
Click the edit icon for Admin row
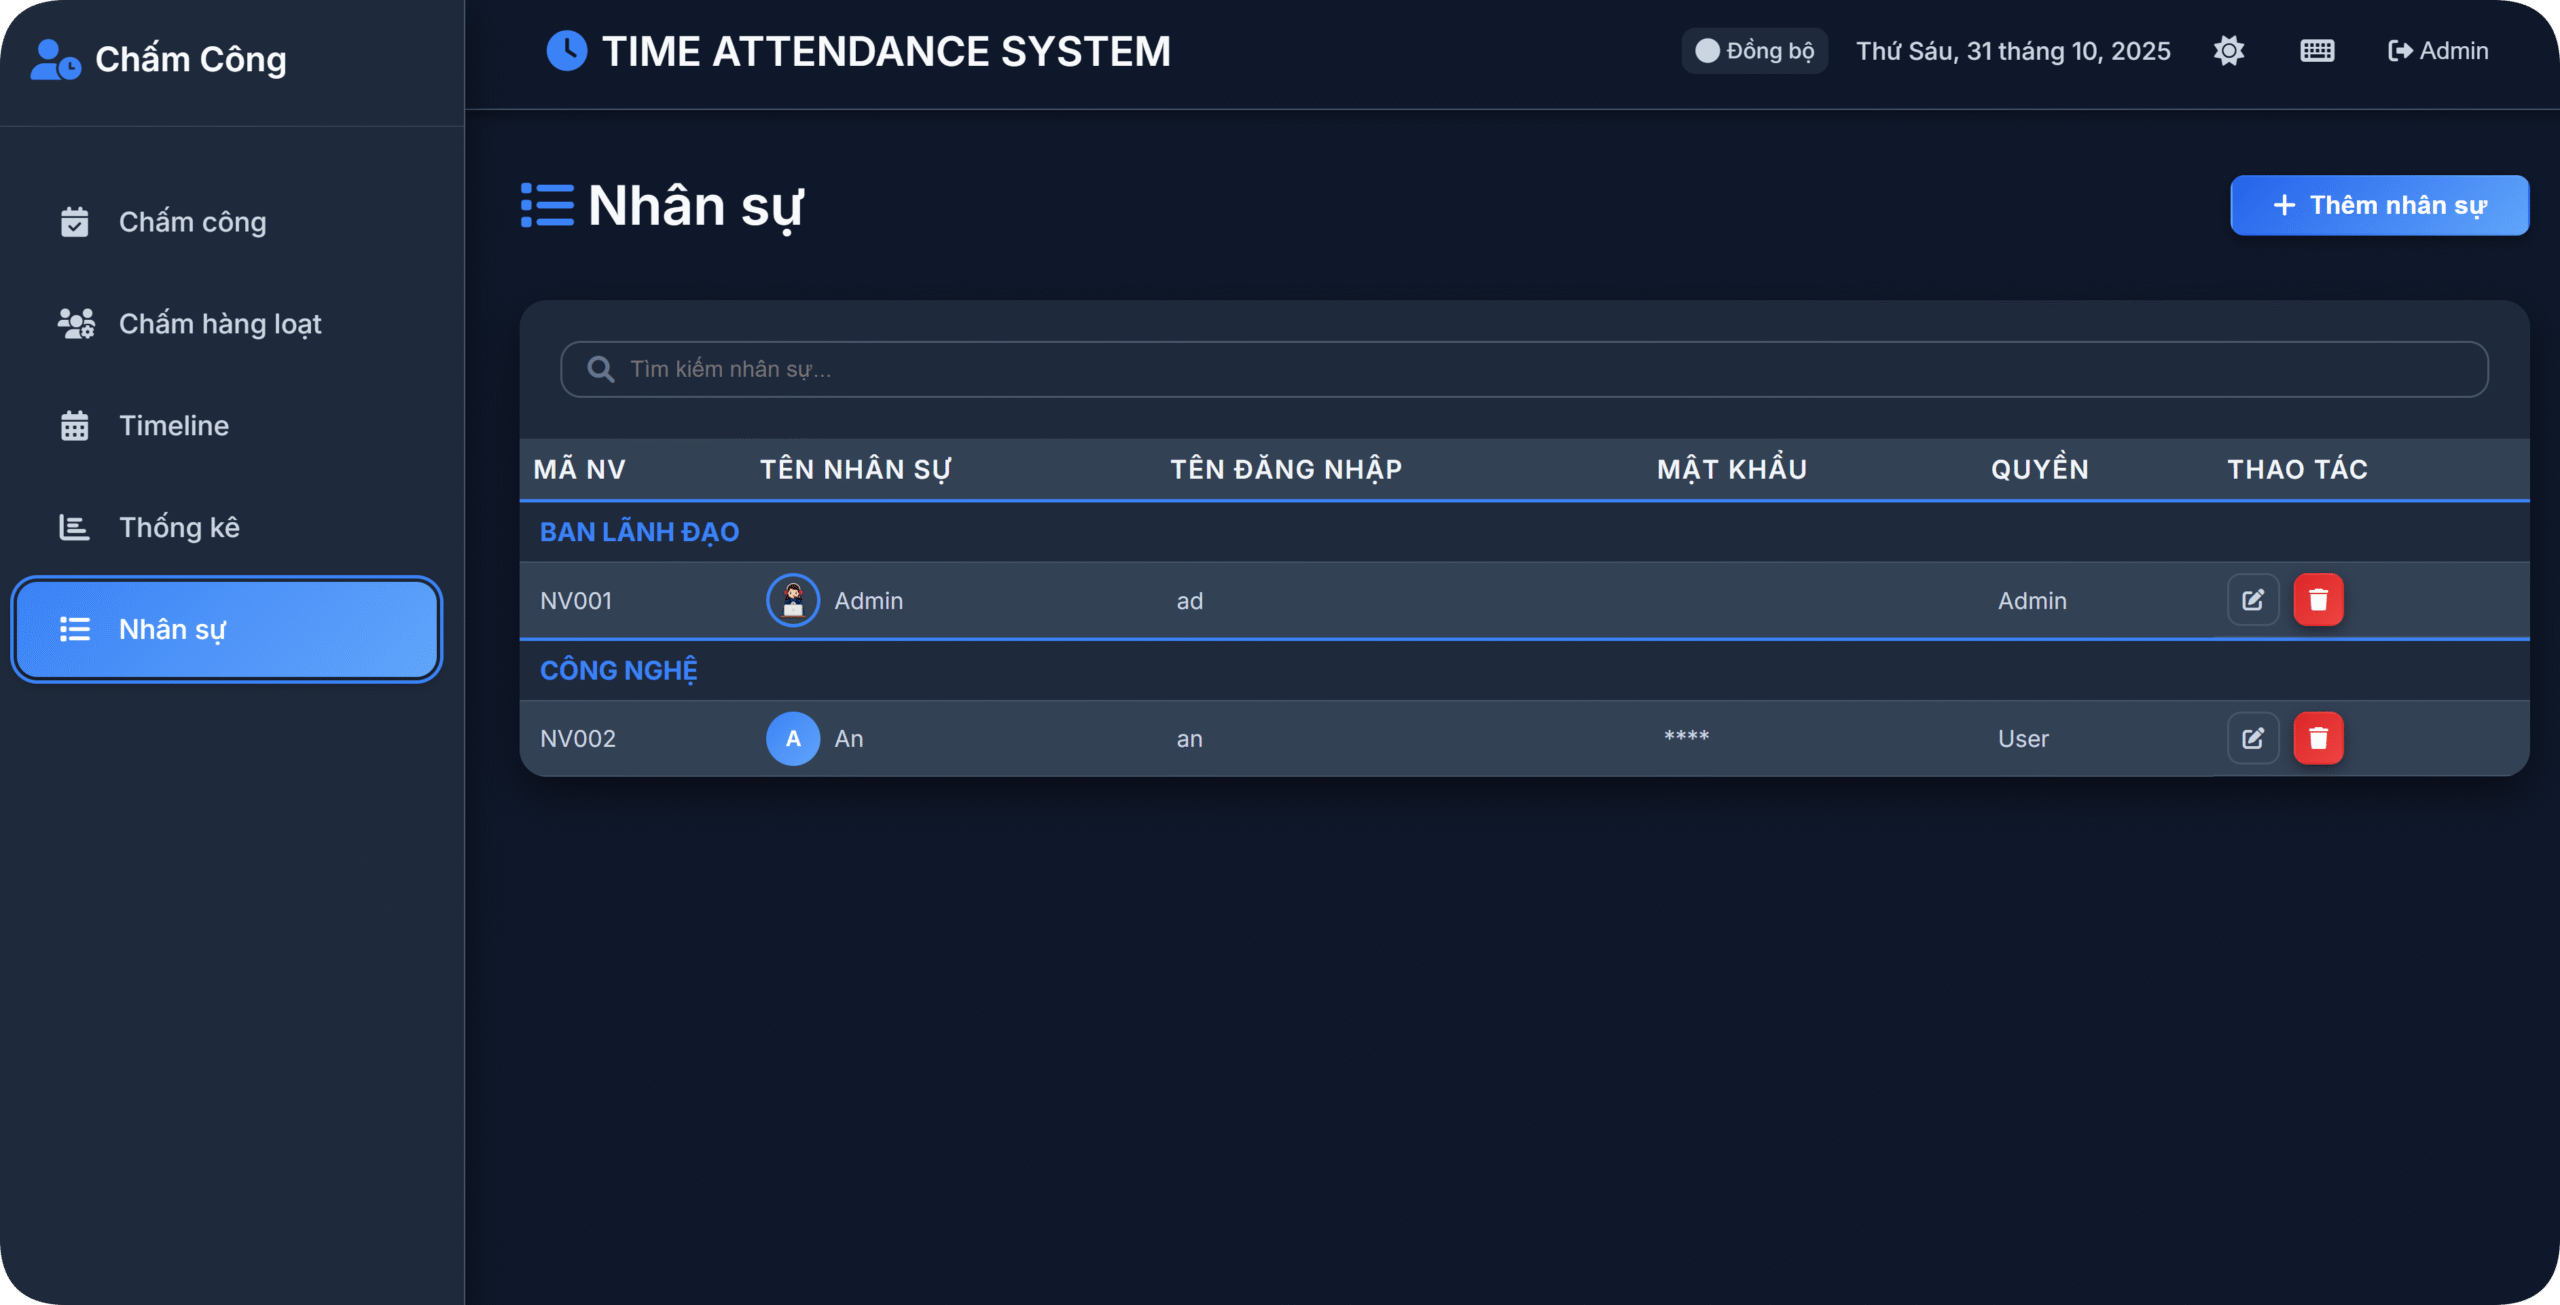(x=2252, y=600)
